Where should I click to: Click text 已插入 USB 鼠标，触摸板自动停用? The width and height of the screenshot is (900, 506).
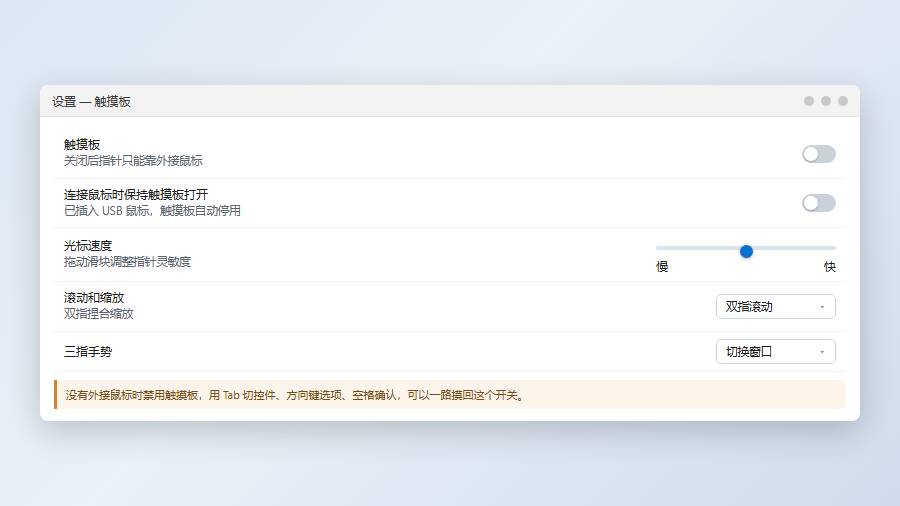(152, 211)
